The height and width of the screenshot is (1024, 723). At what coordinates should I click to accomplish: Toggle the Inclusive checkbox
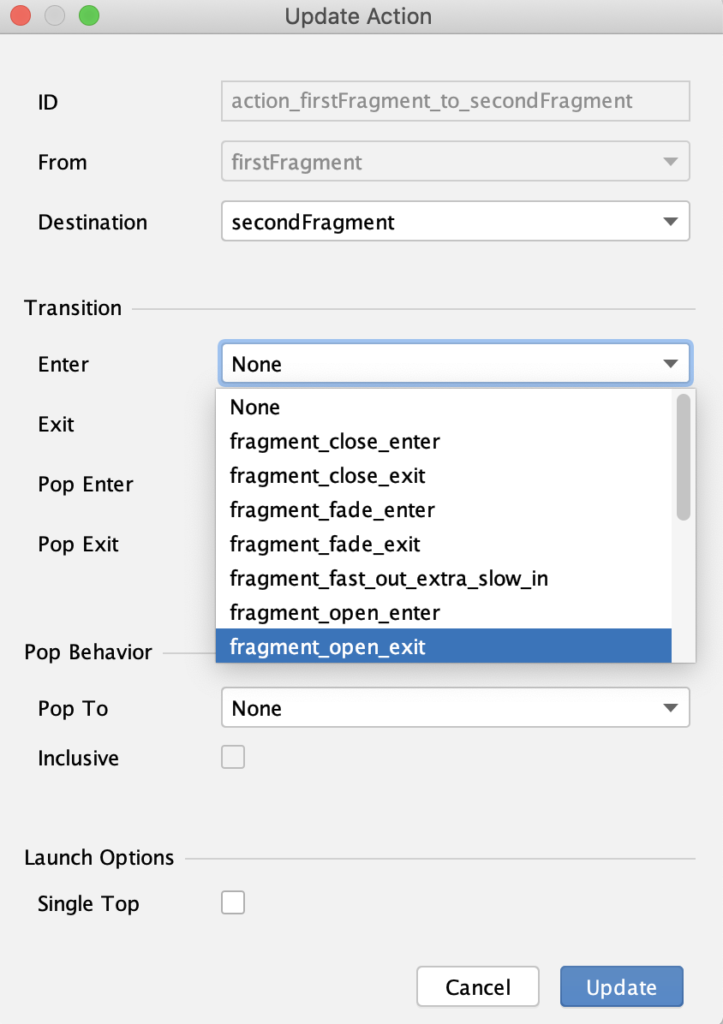pos(233,757)
